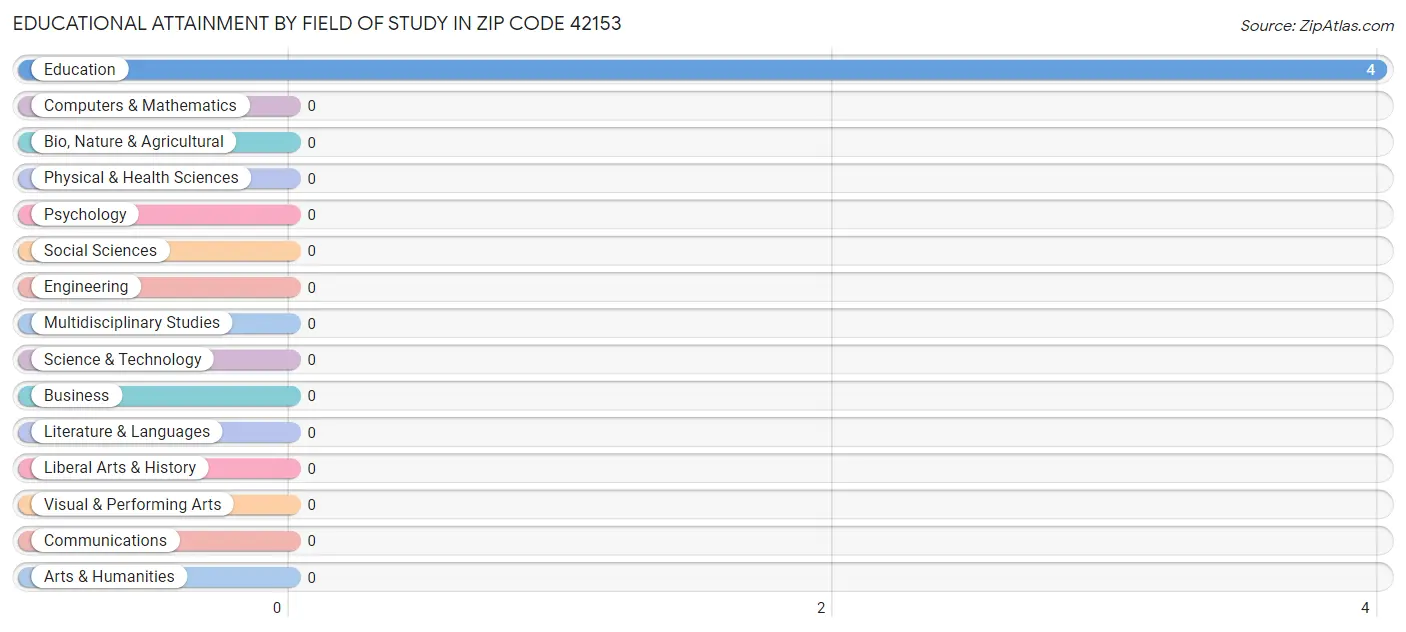The height and width of the screenshot is (632, 1406).
Task: Click the Engineering label
Action: click(x=86, y=287)
